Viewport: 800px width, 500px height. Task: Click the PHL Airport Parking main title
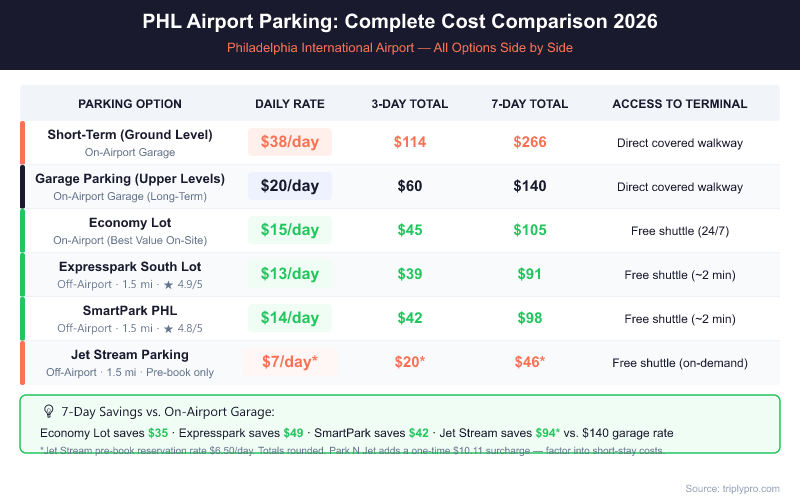coord(400,21)
